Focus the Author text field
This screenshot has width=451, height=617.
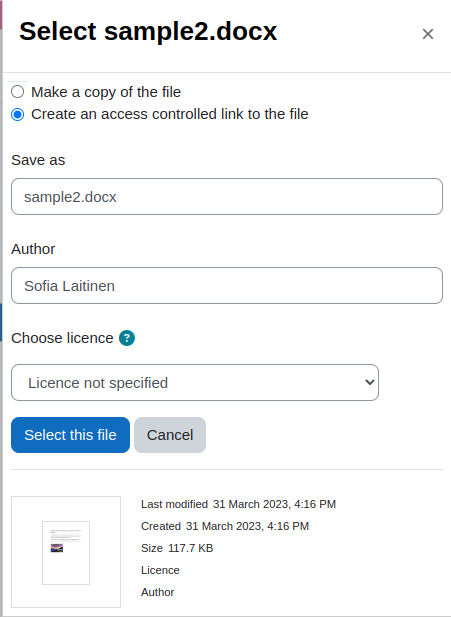[x=227, y=286]
